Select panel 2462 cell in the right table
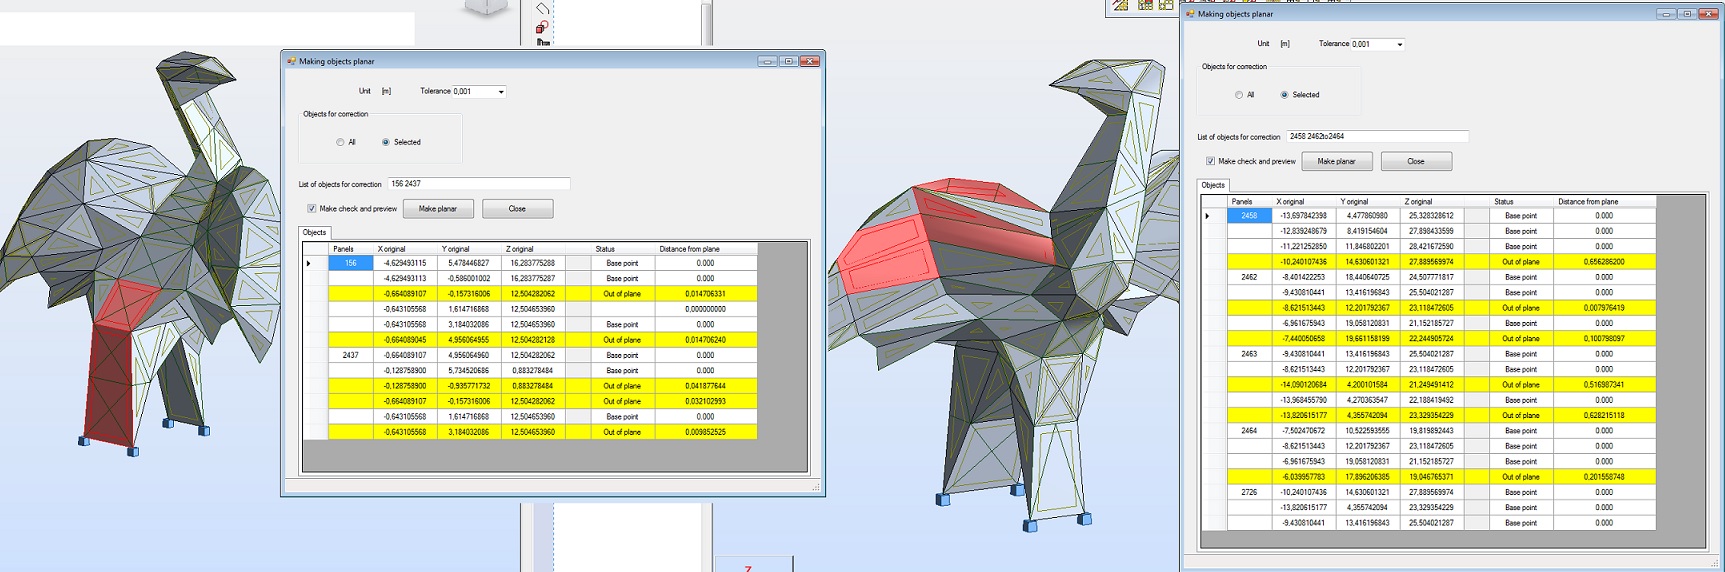The width and height of the screenshot is (1725, 572). [x=1250, y=277]
